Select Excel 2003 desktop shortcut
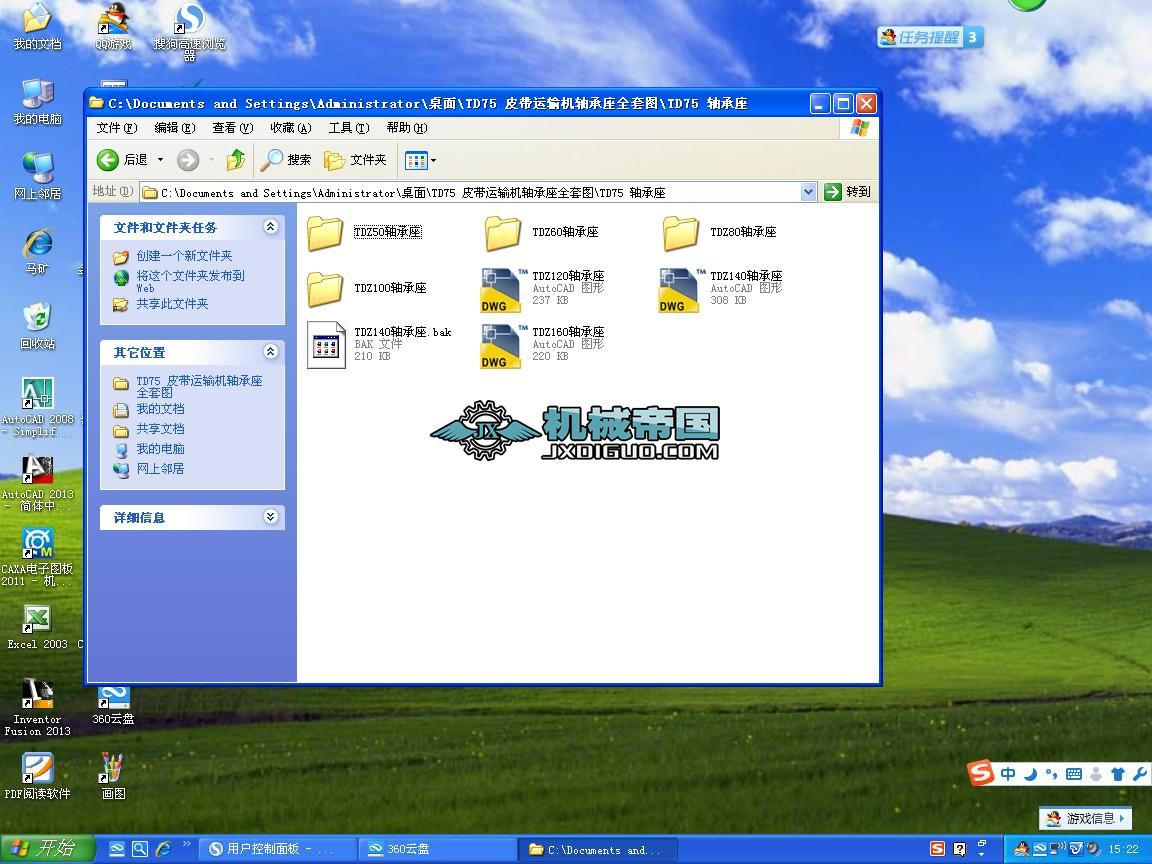1152x864 pixels. (x=37, y=628)
